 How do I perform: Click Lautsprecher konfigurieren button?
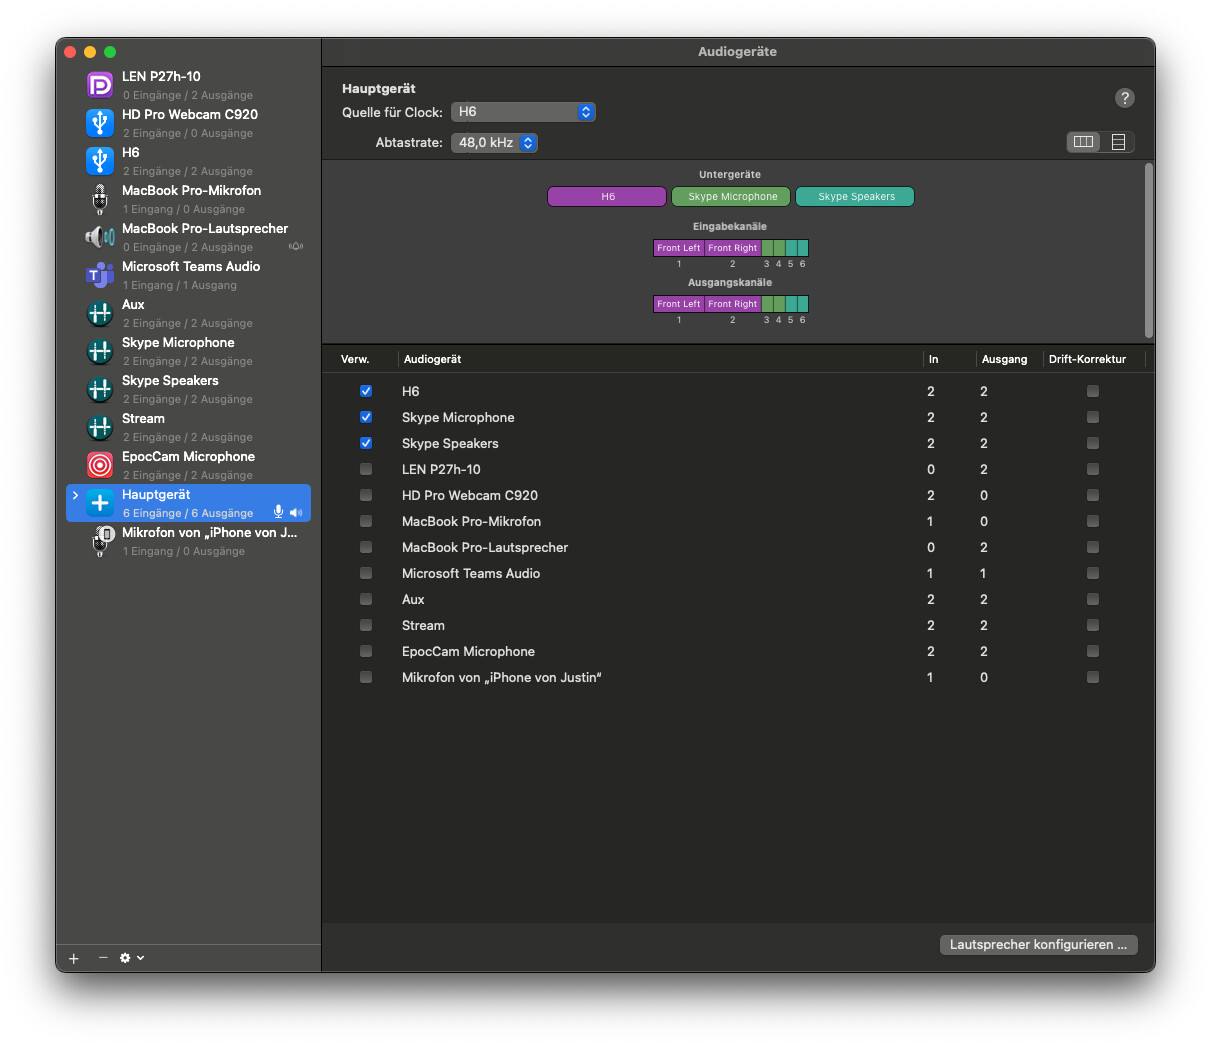pyautogui.click(x=1039, y=945)
